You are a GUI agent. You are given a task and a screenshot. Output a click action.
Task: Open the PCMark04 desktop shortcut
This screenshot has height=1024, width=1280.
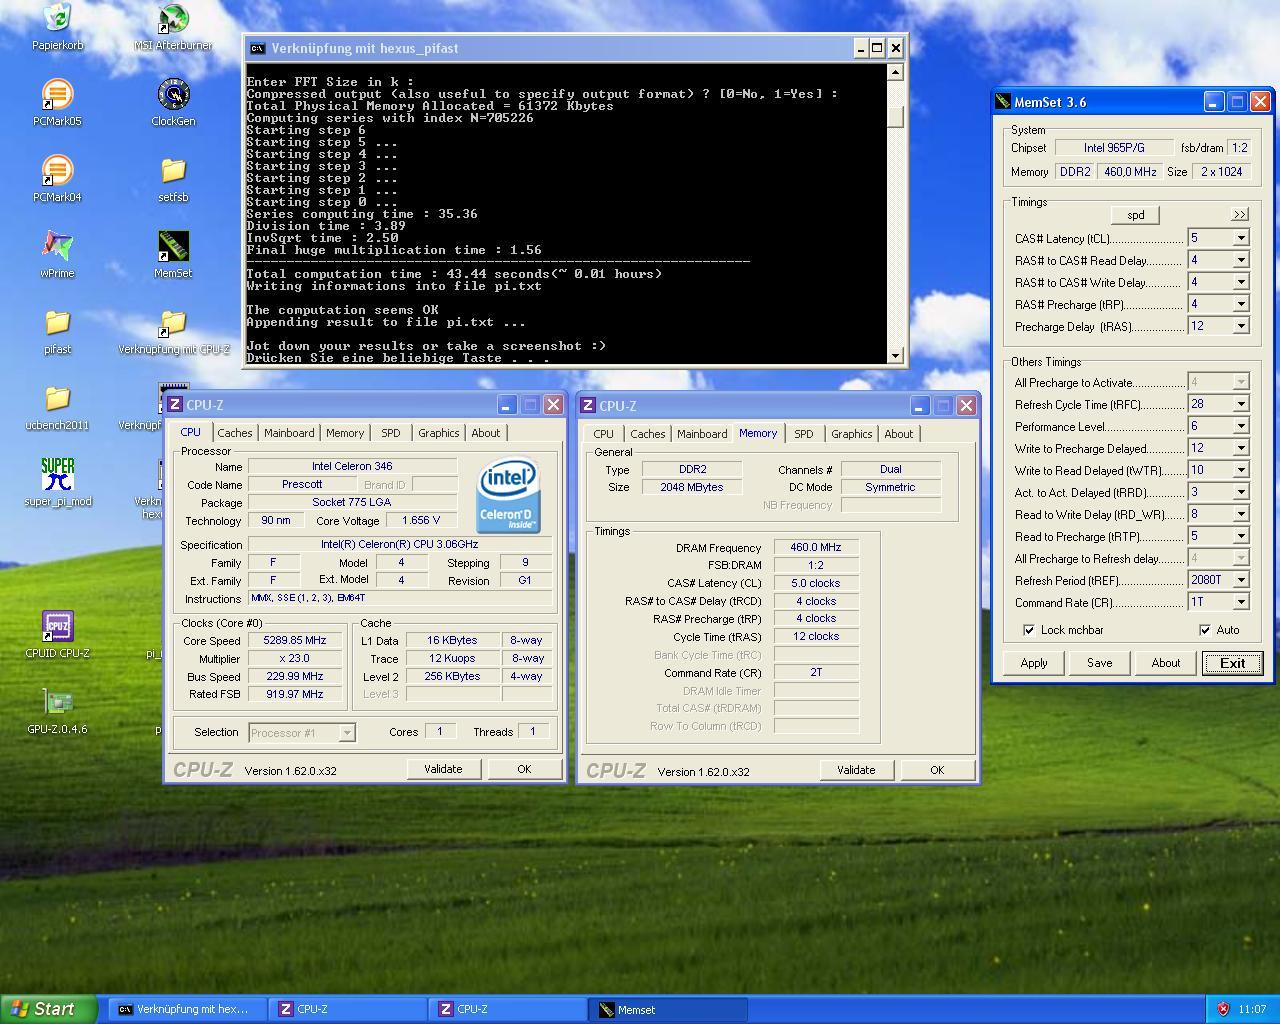point(57,178)
